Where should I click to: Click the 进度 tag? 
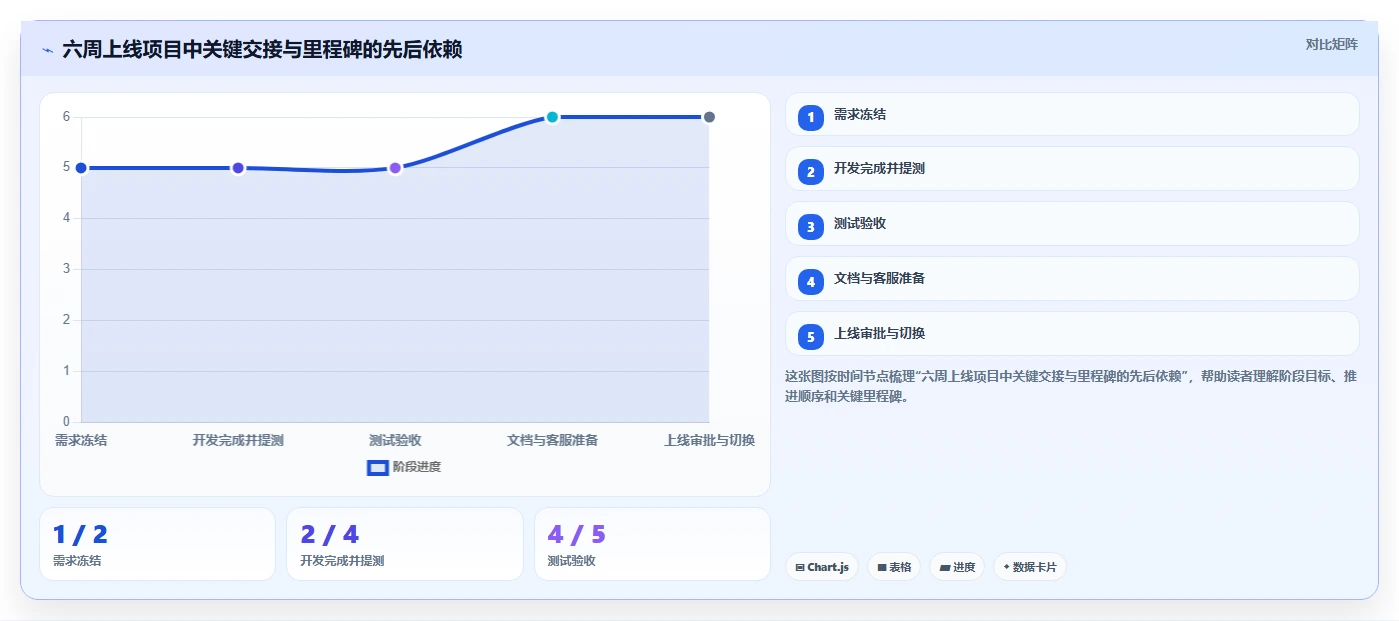(957, 567)
